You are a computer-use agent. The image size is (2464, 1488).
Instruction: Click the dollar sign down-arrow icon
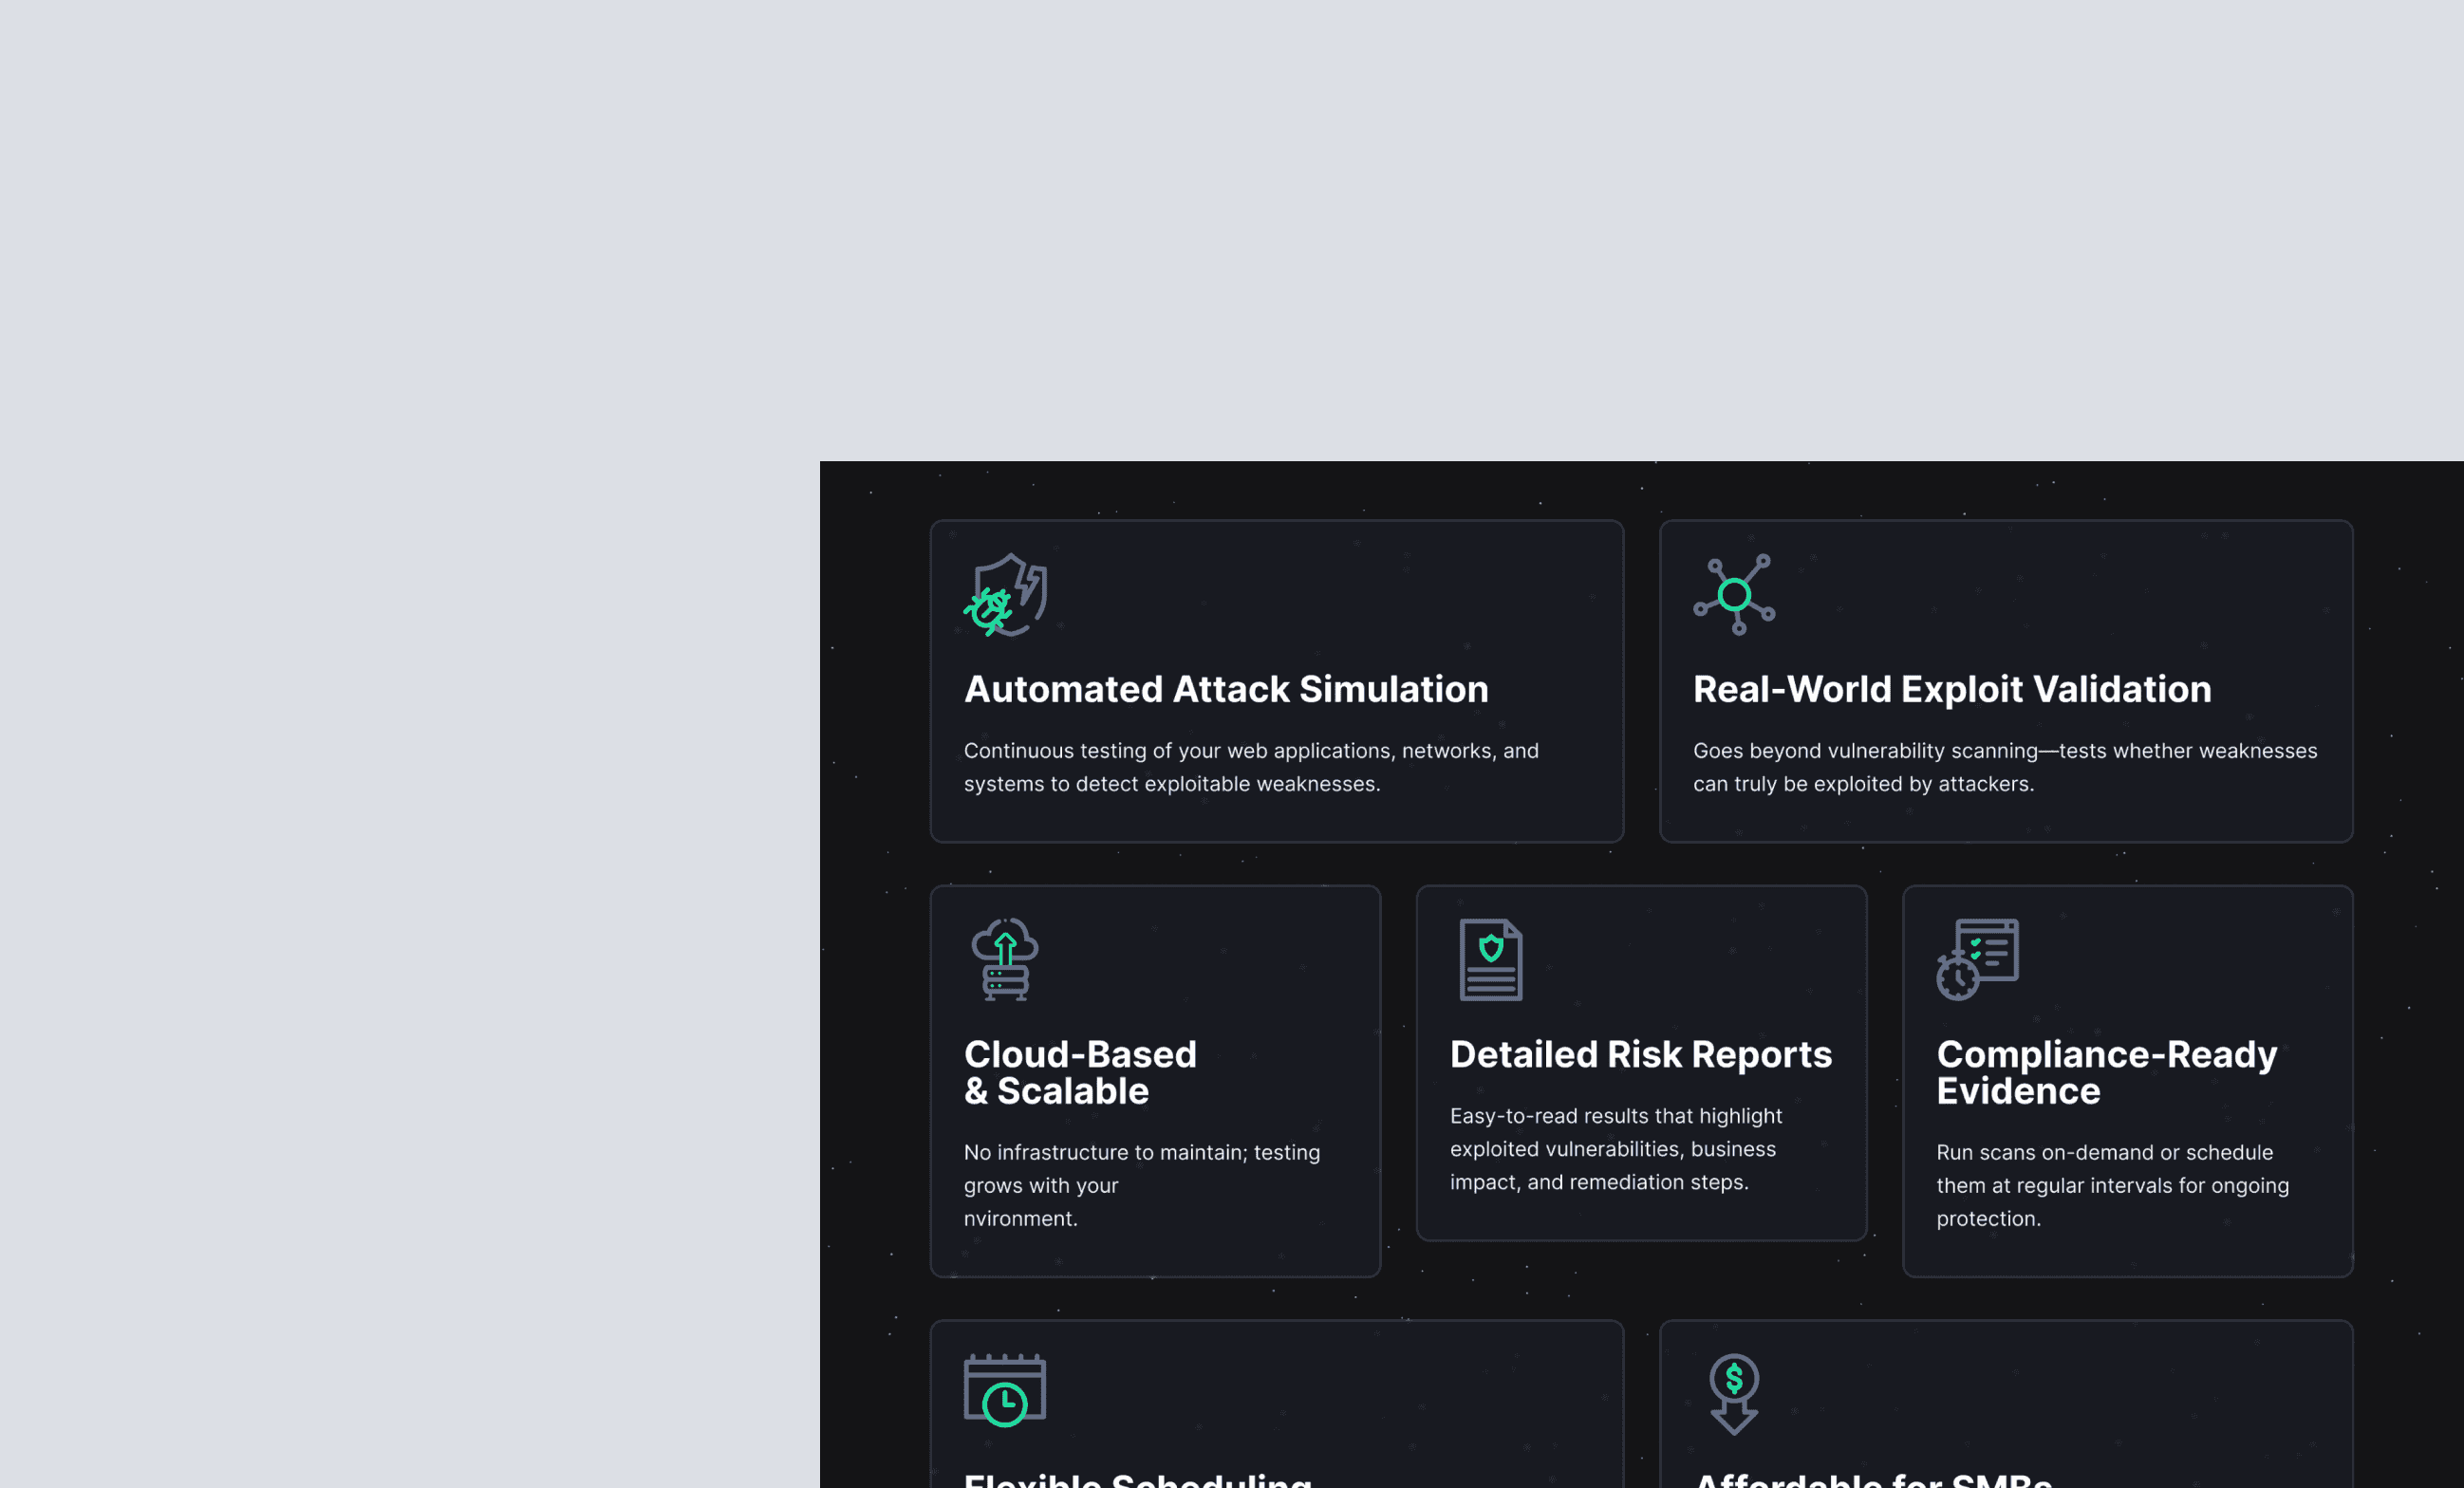pyautogui.click(x=1734, y=1394)
